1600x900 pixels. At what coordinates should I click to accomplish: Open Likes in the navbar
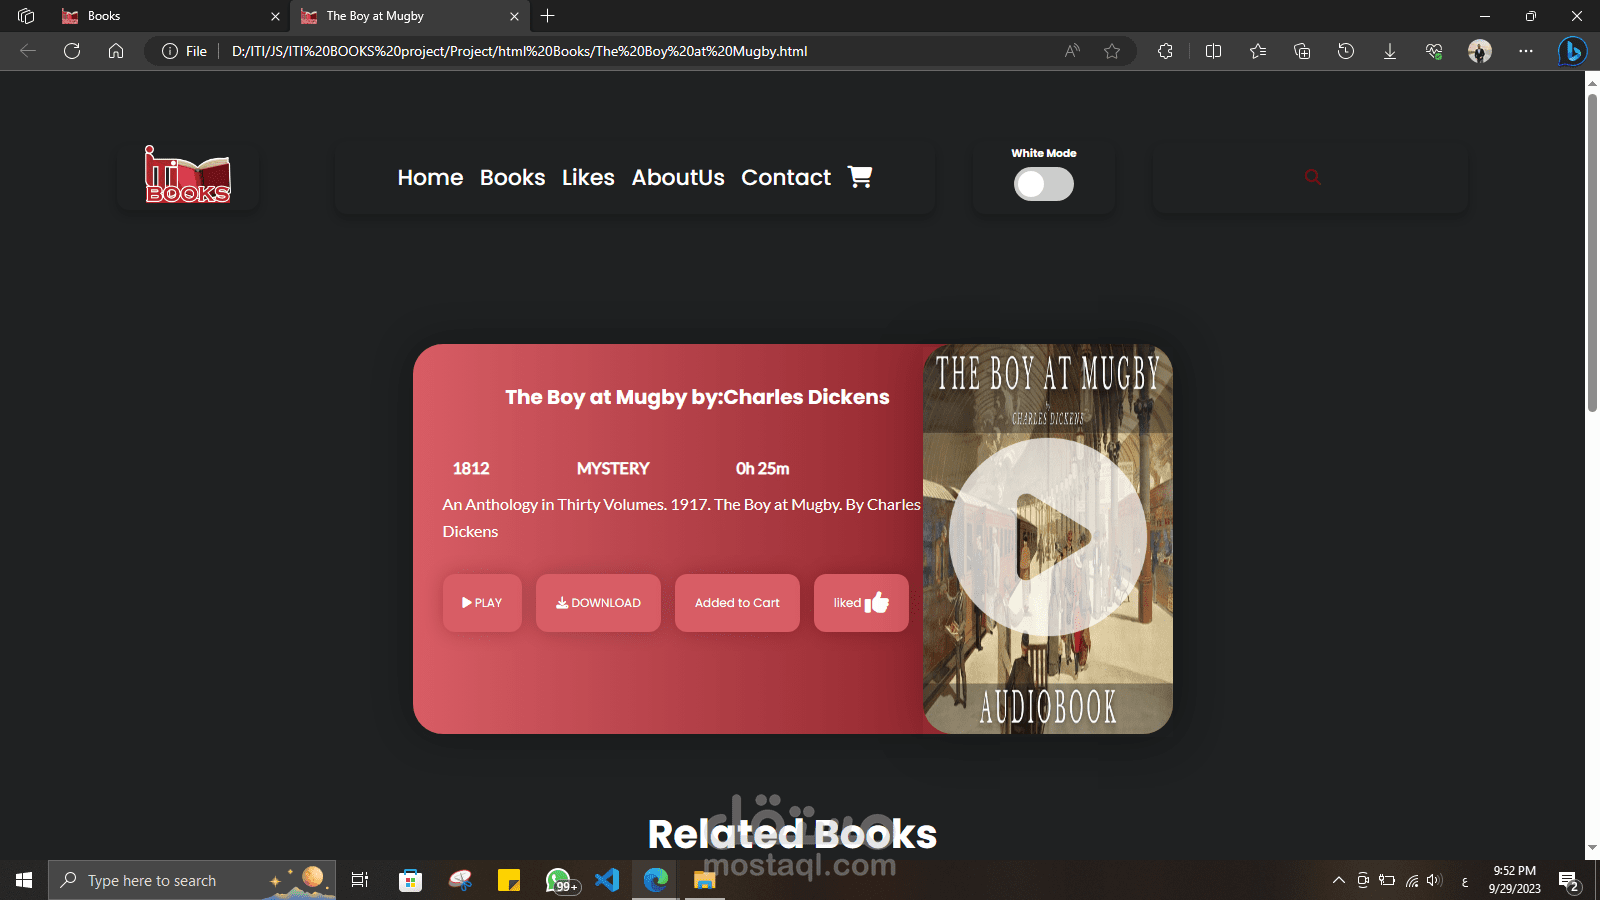pyautogui.click(x=588, y=177)
